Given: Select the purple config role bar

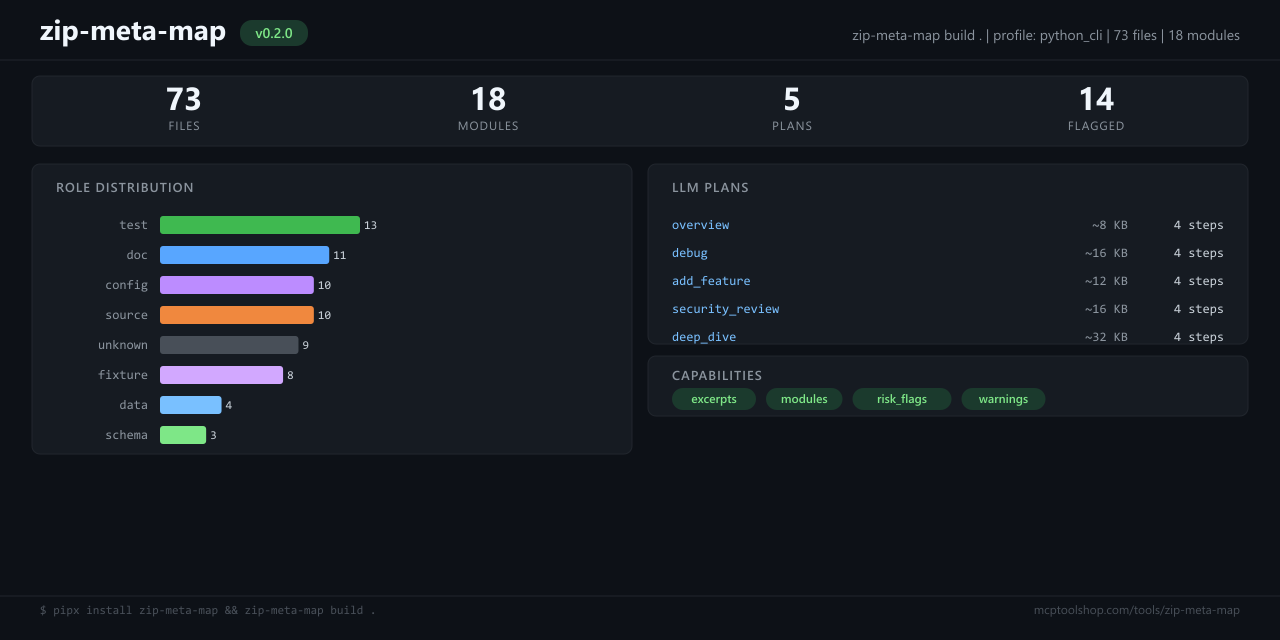Looking at the screenshot, I should tap(236, 285).
